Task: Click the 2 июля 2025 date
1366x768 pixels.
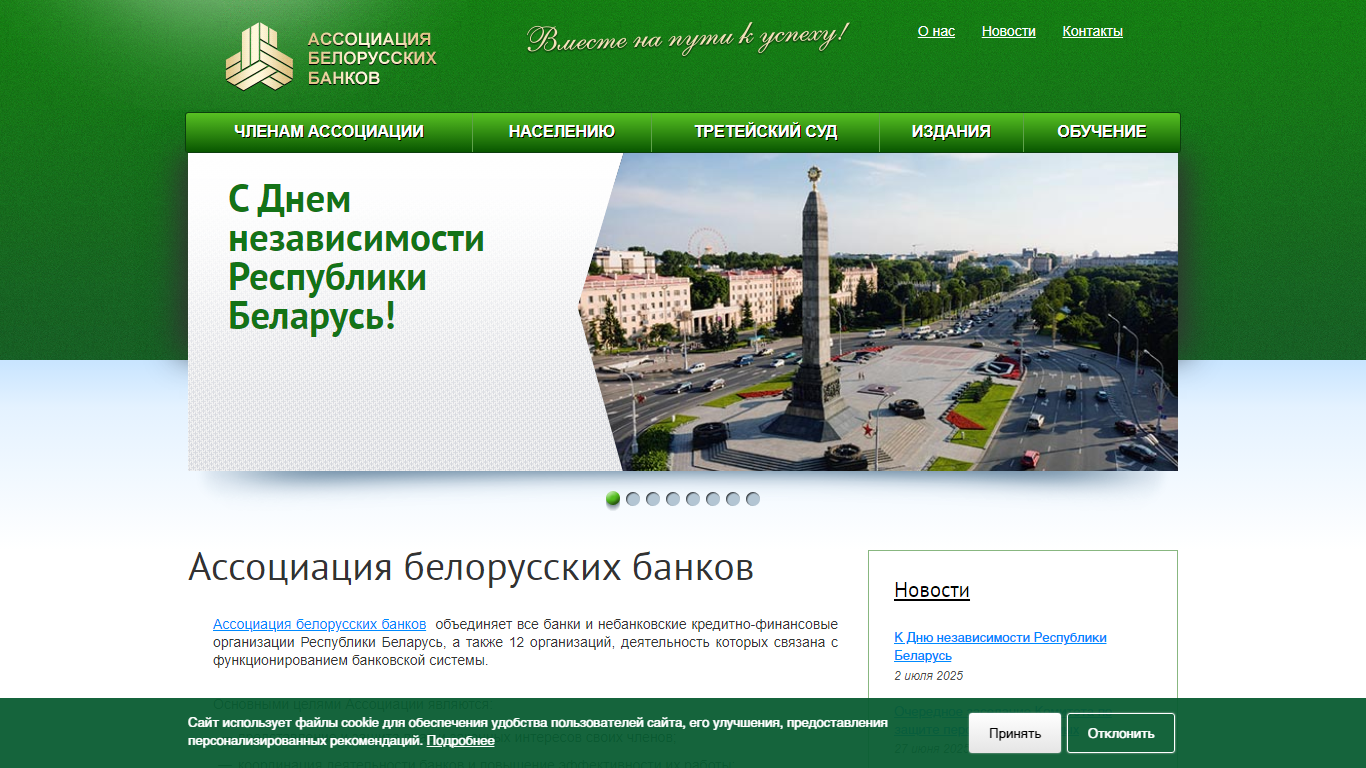Action: (x=929, y=676)
